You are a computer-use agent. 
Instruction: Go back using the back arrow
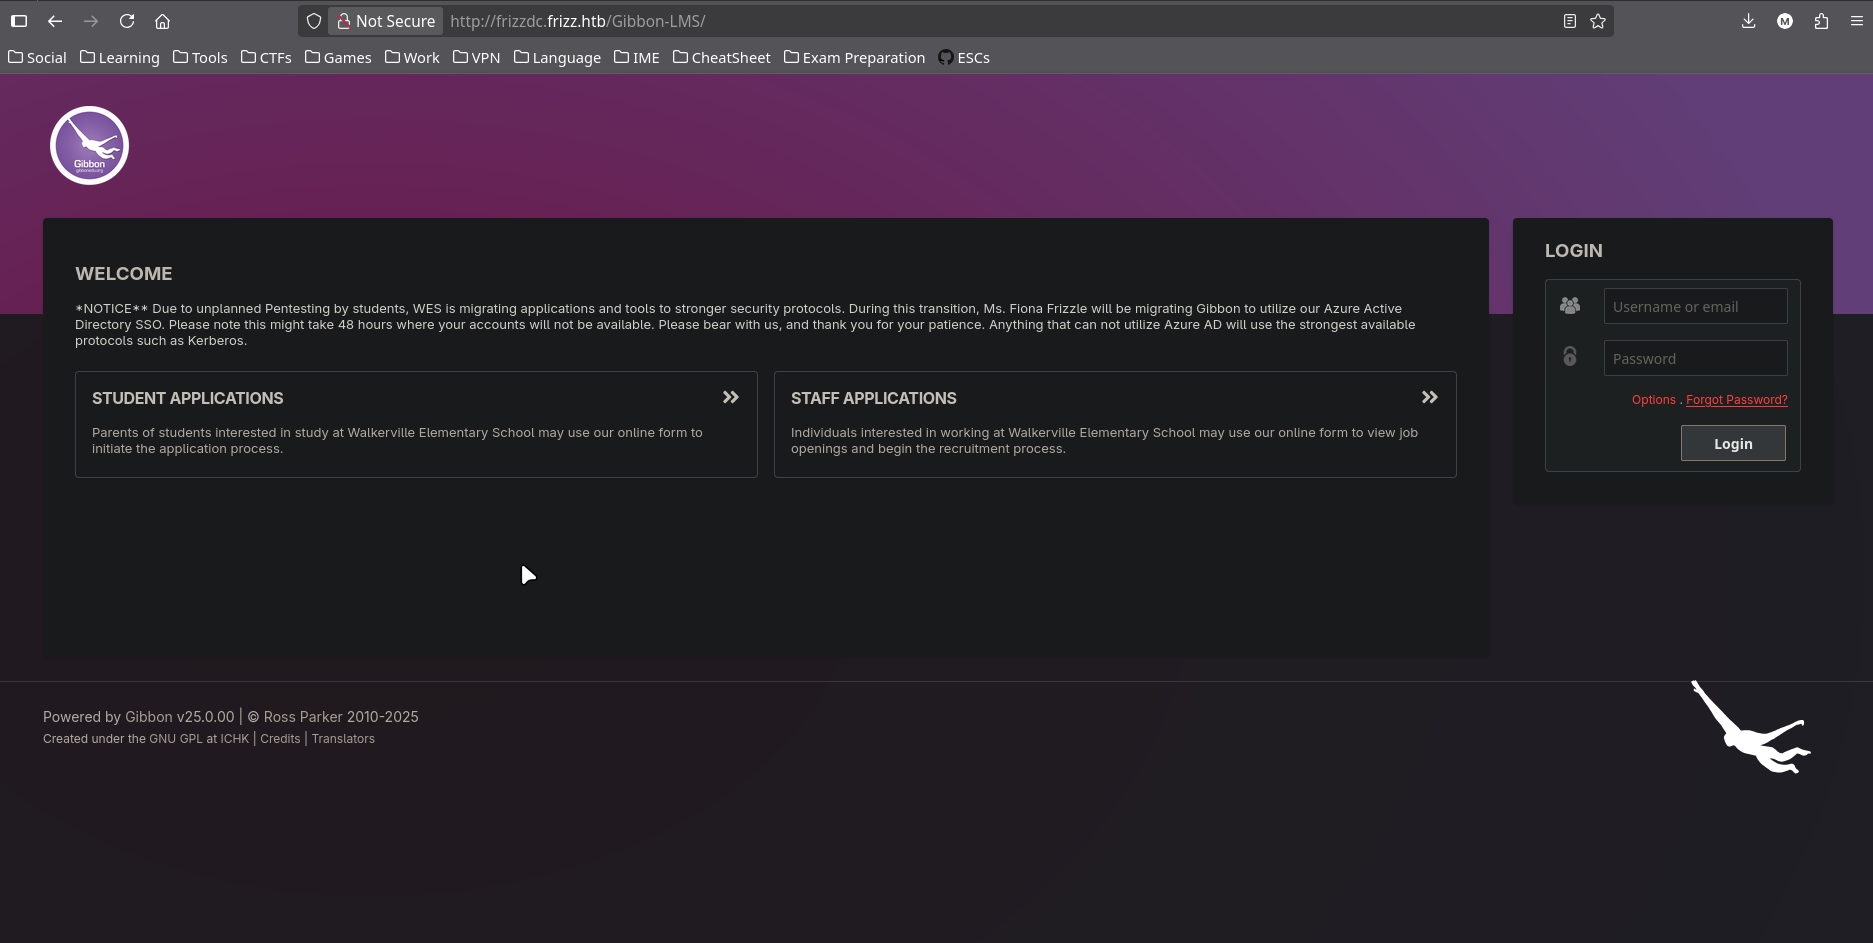point(55,21)
